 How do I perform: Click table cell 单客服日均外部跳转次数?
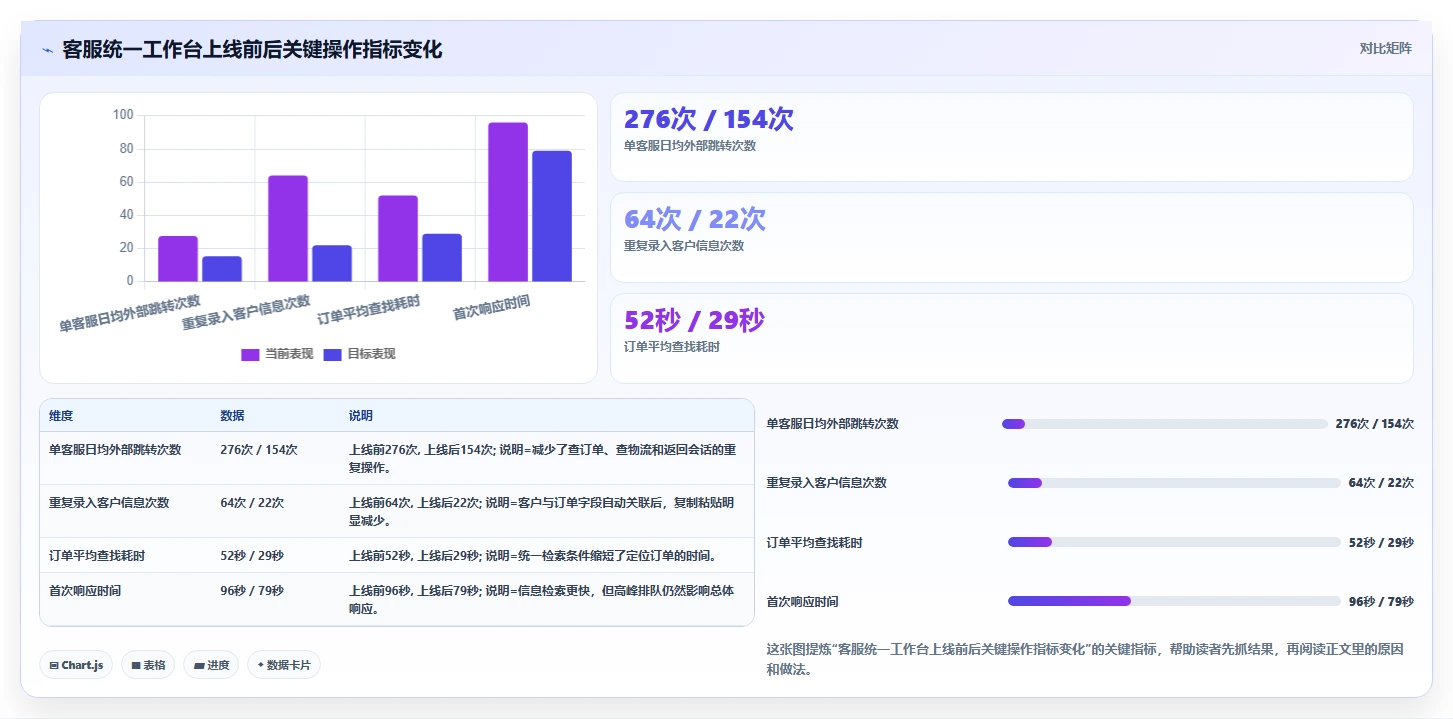click(x=115, y=450)
